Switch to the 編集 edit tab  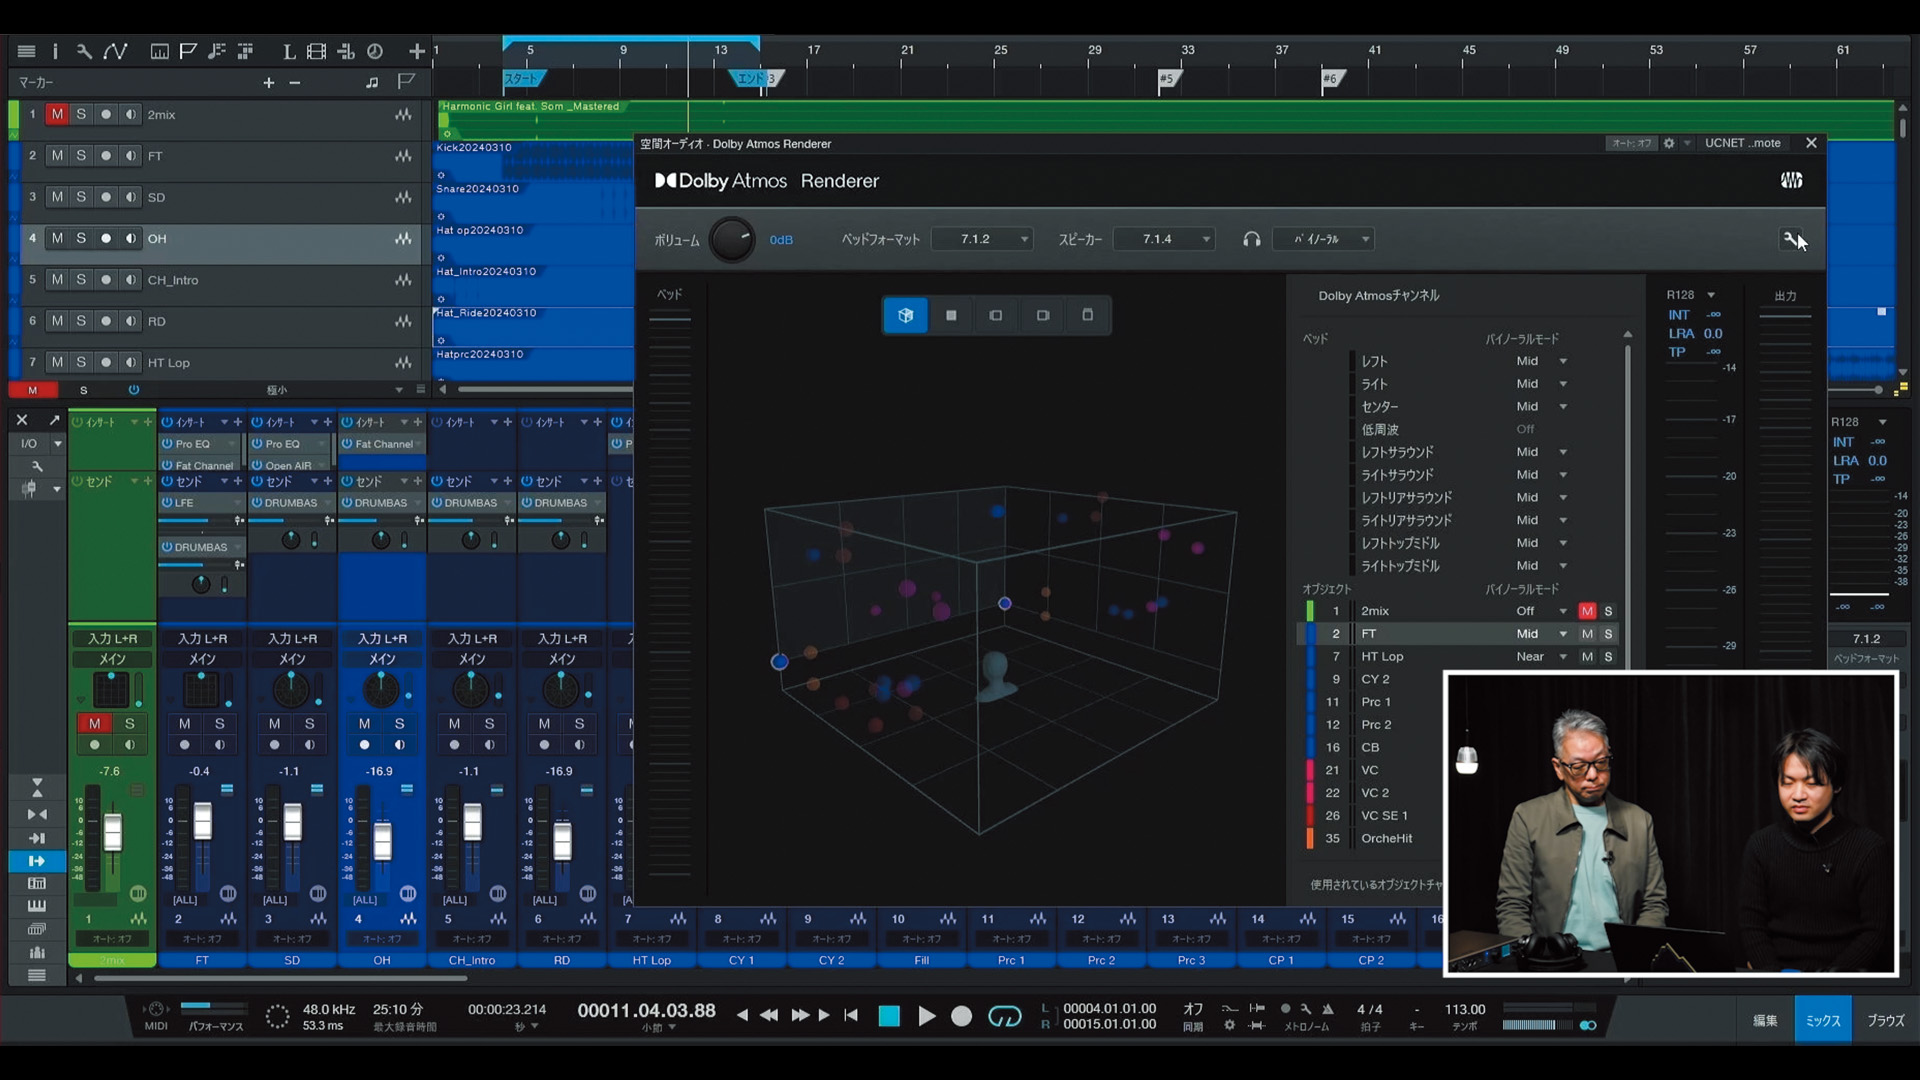[1765, 1020]
